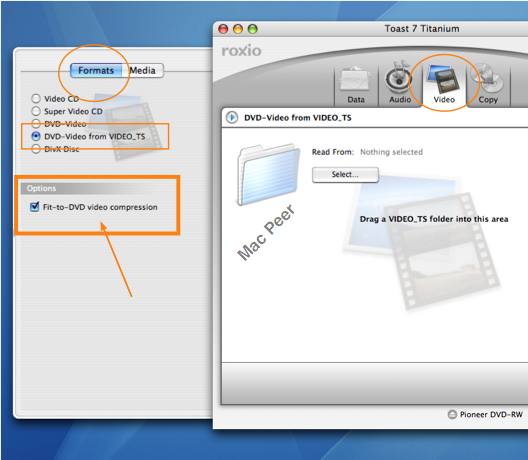This screenshot has height=460, width=528.
Task: Click the blue arrow icon beside DVD-Video from VIDEO_TS
Action: (x=232, y=118)
